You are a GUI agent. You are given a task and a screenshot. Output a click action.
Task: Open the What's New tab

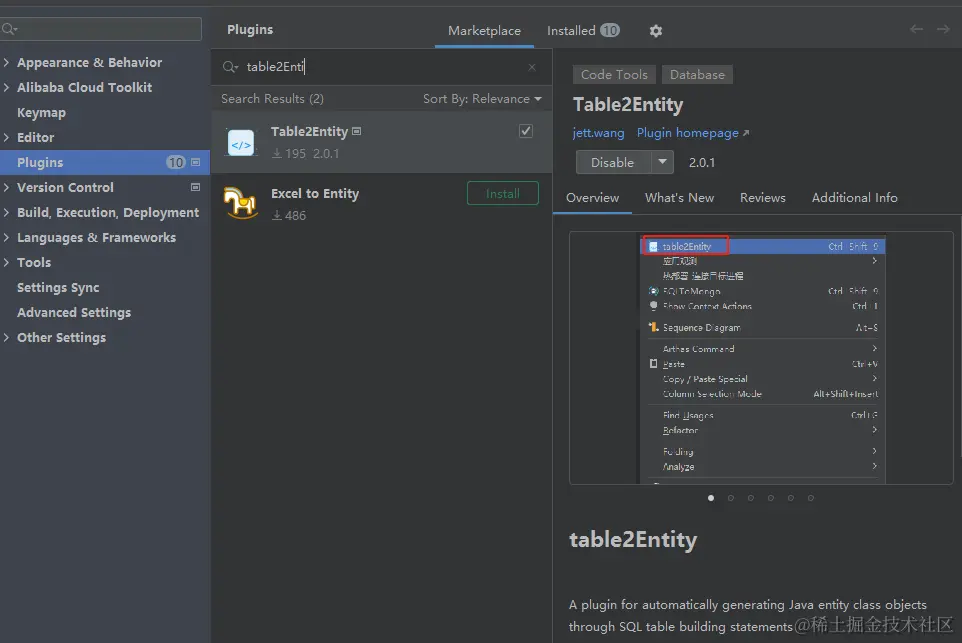679,198
